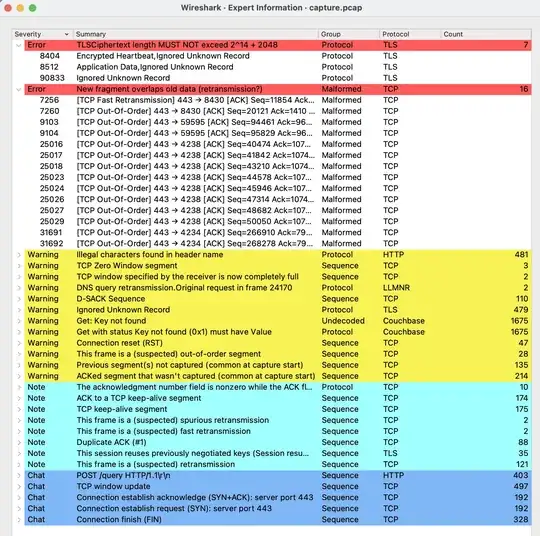Select suspected out-of-order segment warning row
Screen dimensions: 540x536
278,354
